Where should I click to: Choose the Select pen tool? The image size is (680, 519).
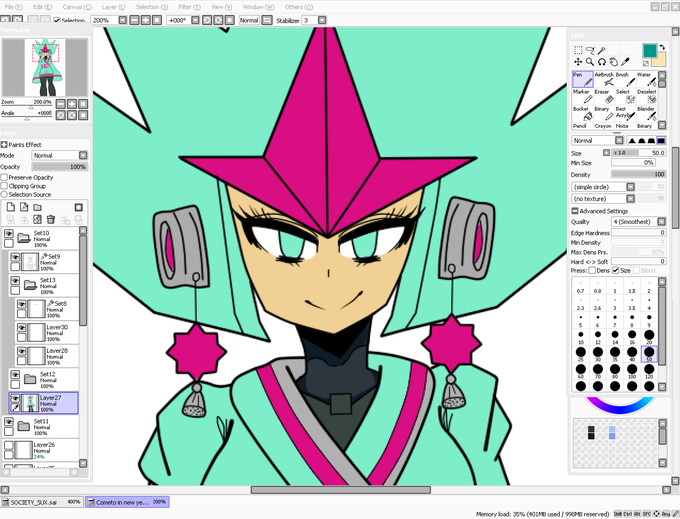625,97
